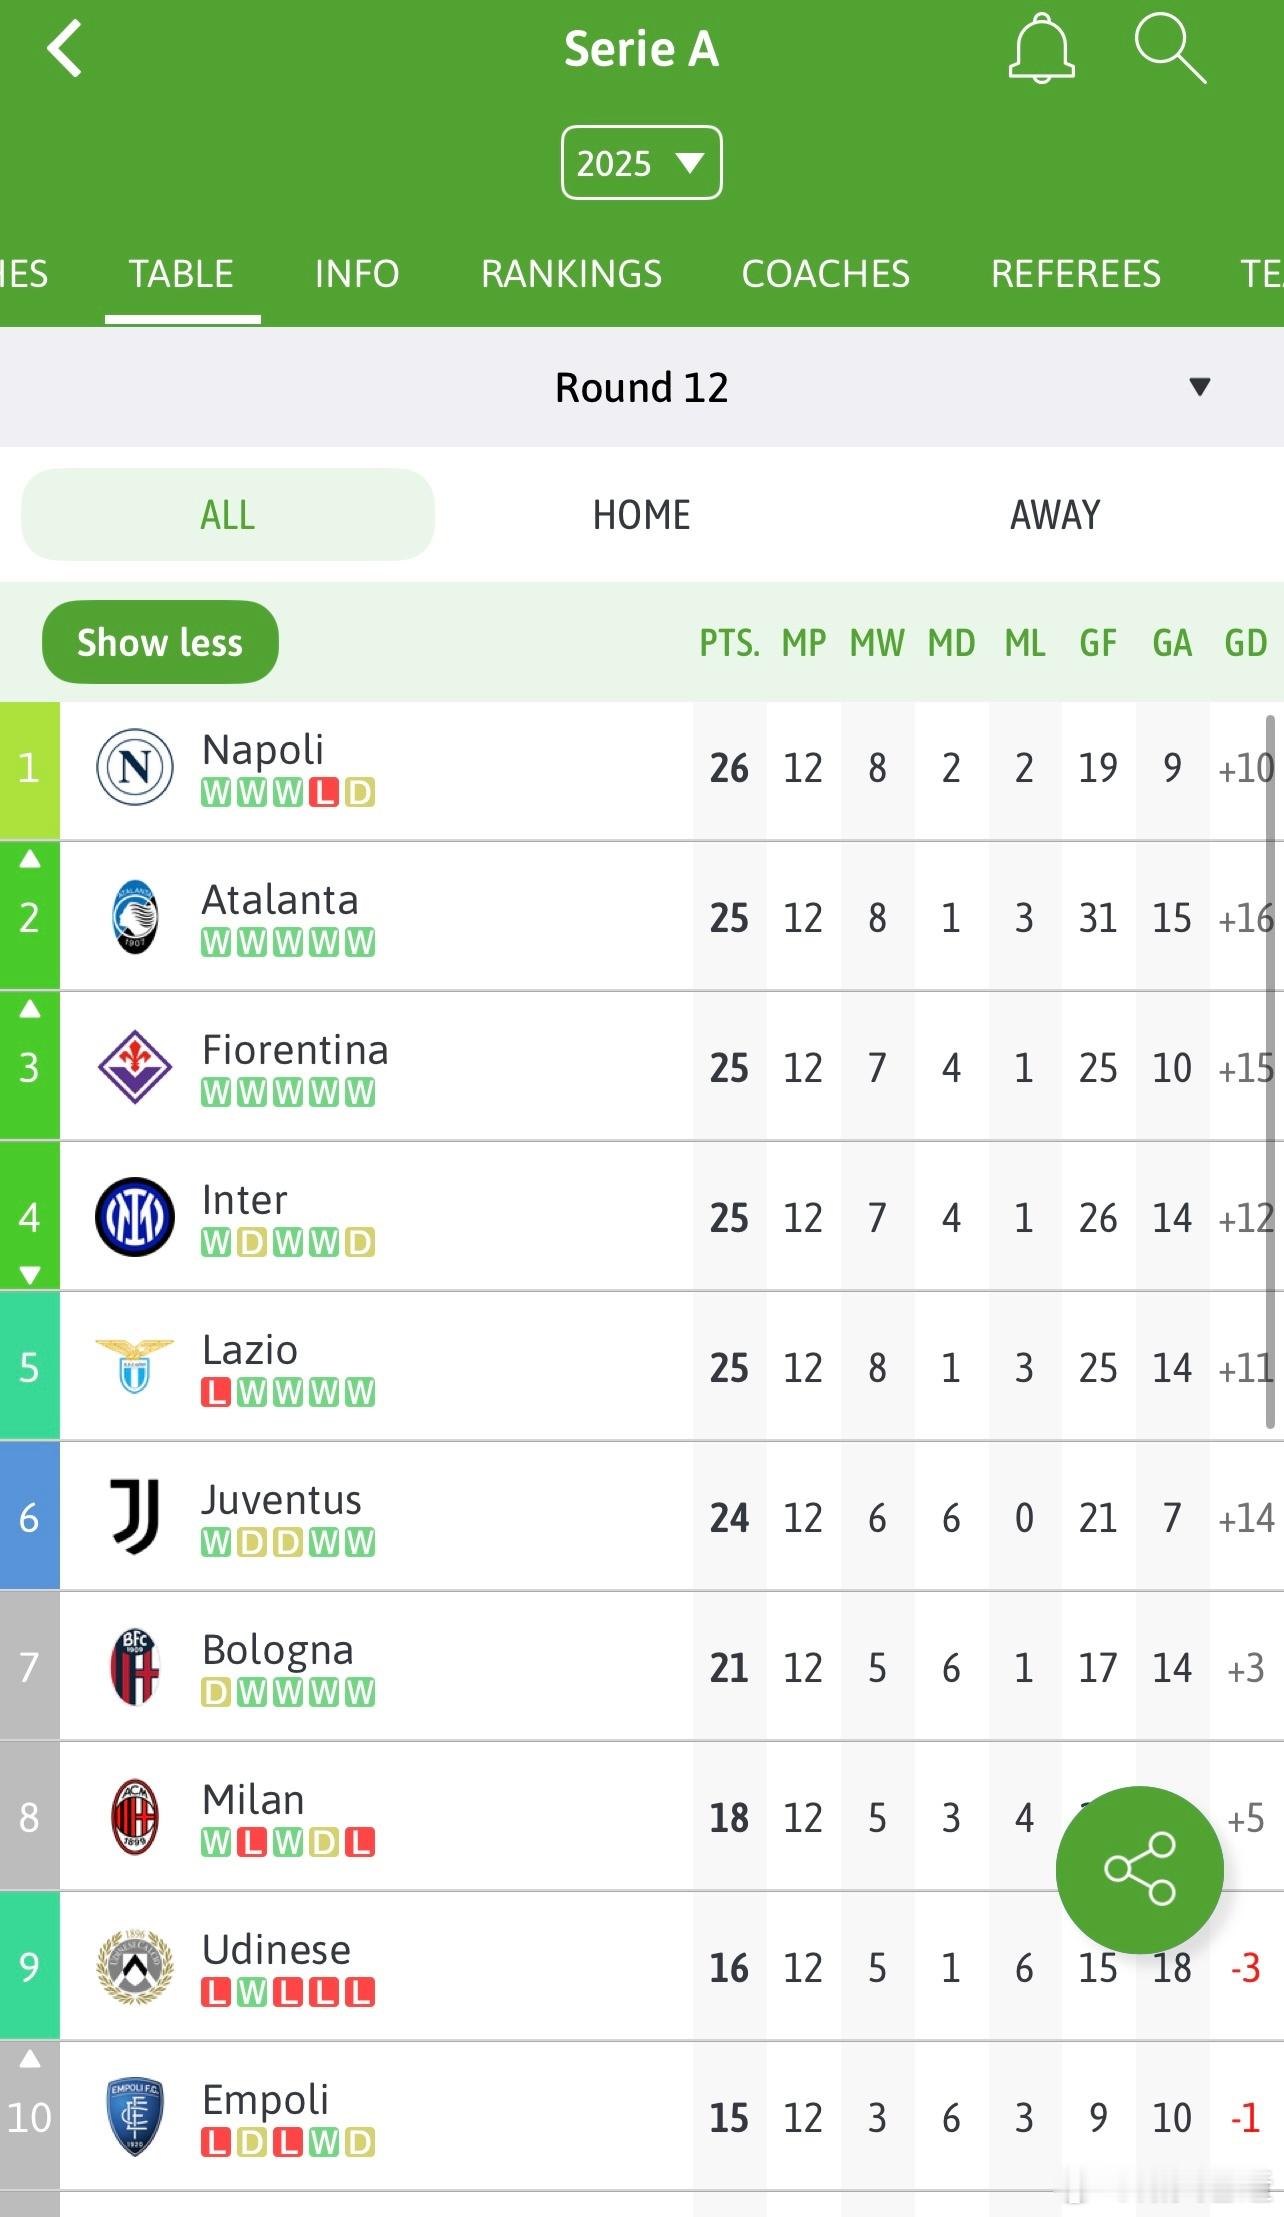Switch standings filter to HOME
This screenshot has width=1284, height=2217.
(x=641, y=515)
